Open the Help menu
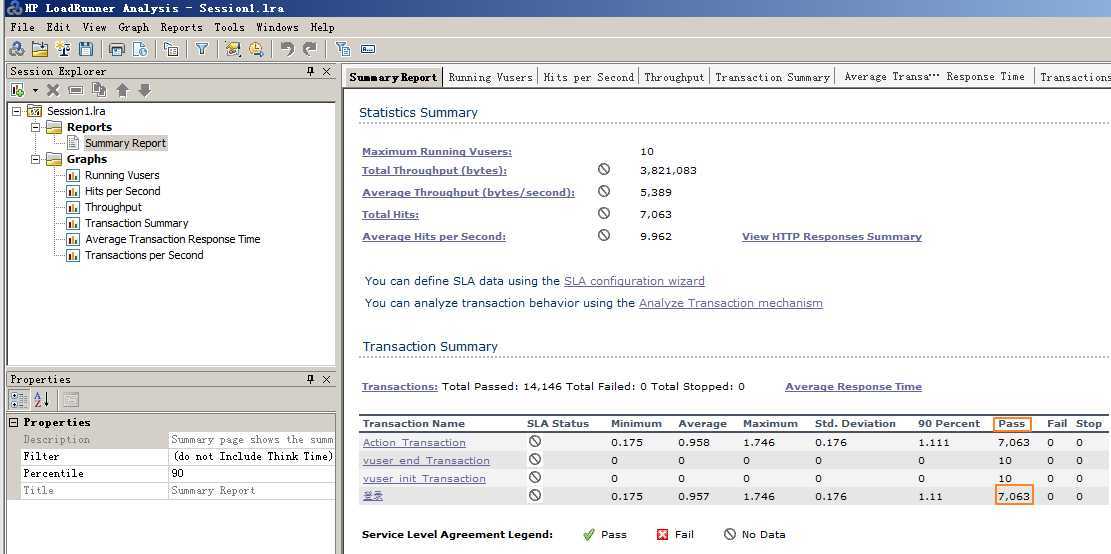 322,27
